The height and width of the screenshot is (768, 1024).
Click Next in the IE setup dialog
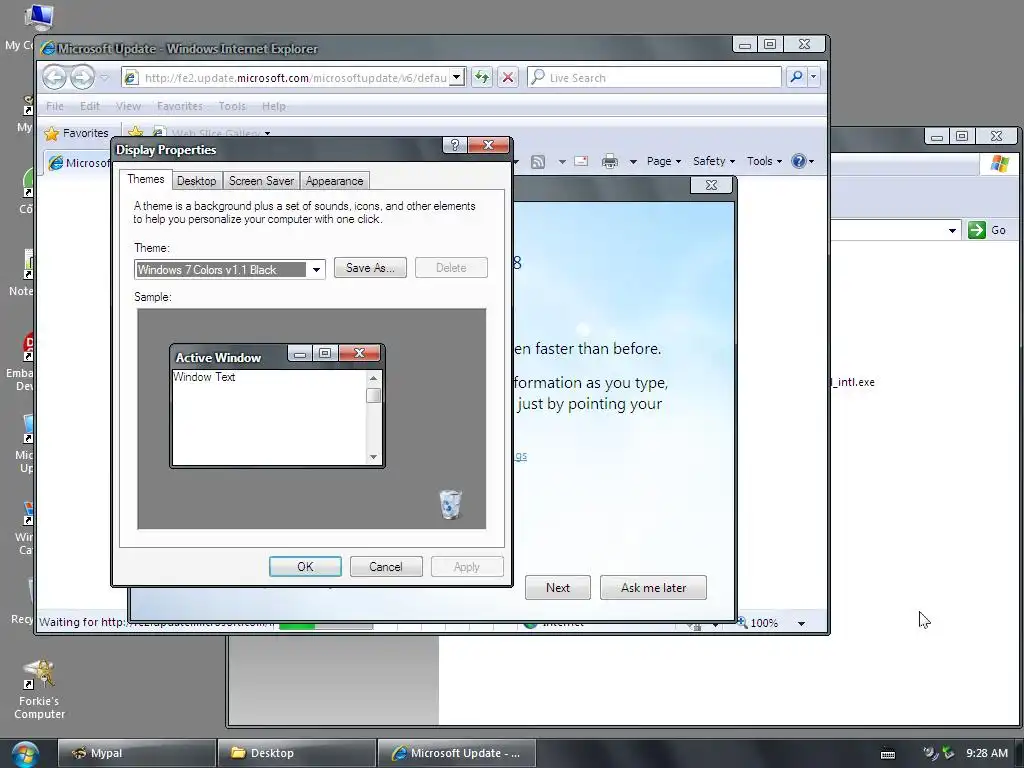[558, 588]
